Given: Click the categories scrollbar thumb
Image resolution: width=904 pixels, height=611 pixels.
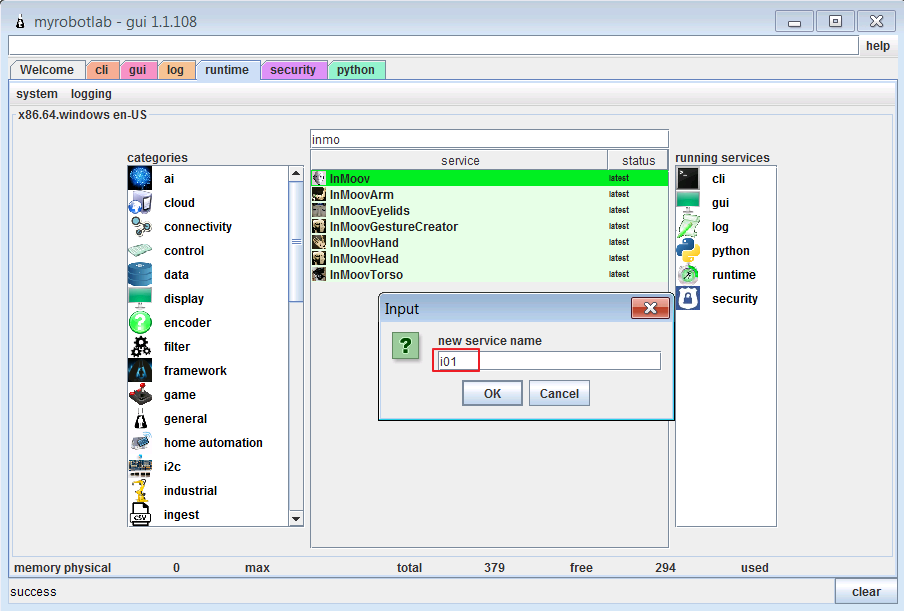Looking at the screenshot, I should click(296, 241).
